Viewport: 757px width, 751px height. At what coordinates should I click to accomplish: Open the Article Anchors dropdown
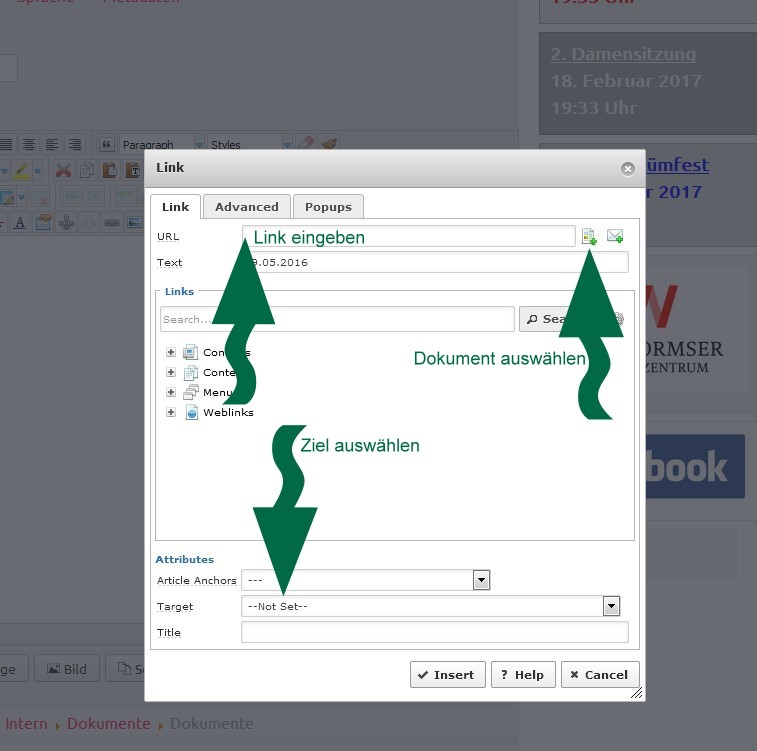coord(481,580)
